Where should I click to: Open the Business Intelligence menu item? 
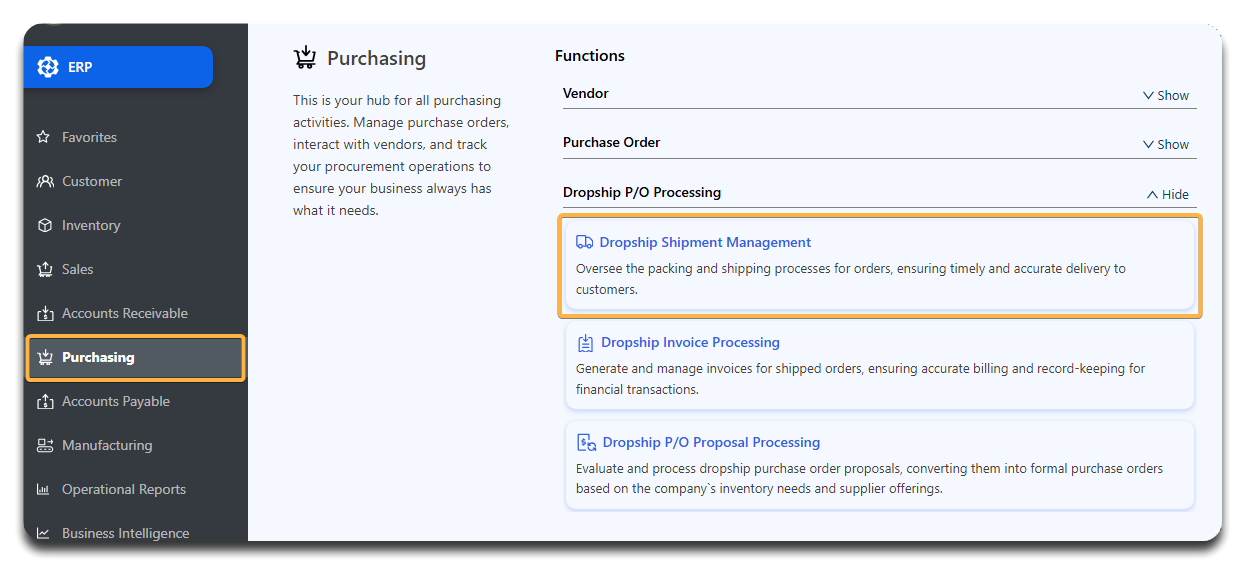pyautogui.click(x=125, y=533)
